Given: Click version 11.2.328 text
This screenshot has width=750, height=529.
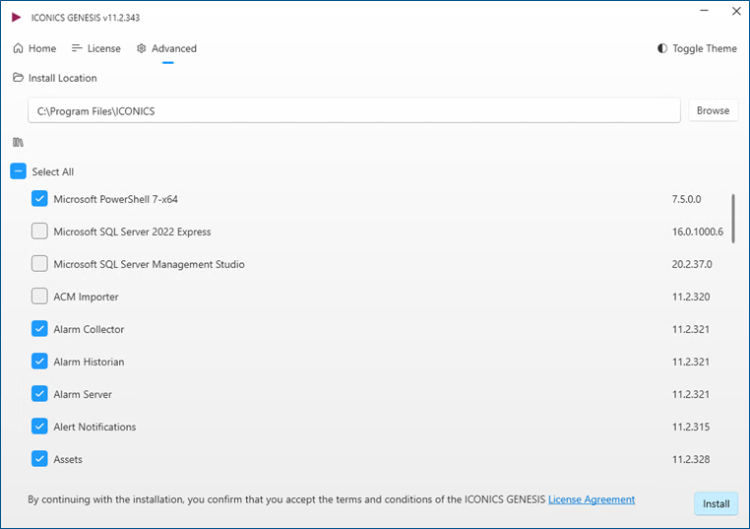Looking at the screenshot, I should point(691,459).
